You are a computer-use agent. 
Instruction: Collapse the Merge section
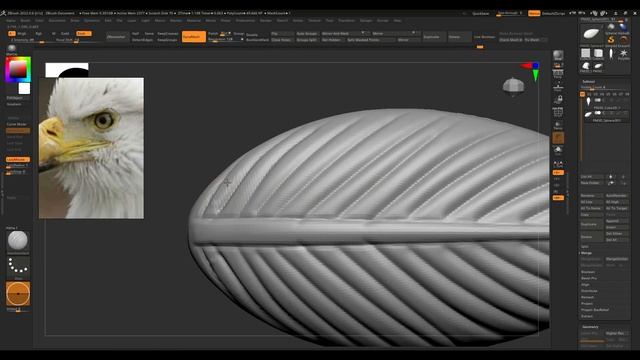(586, 253)
